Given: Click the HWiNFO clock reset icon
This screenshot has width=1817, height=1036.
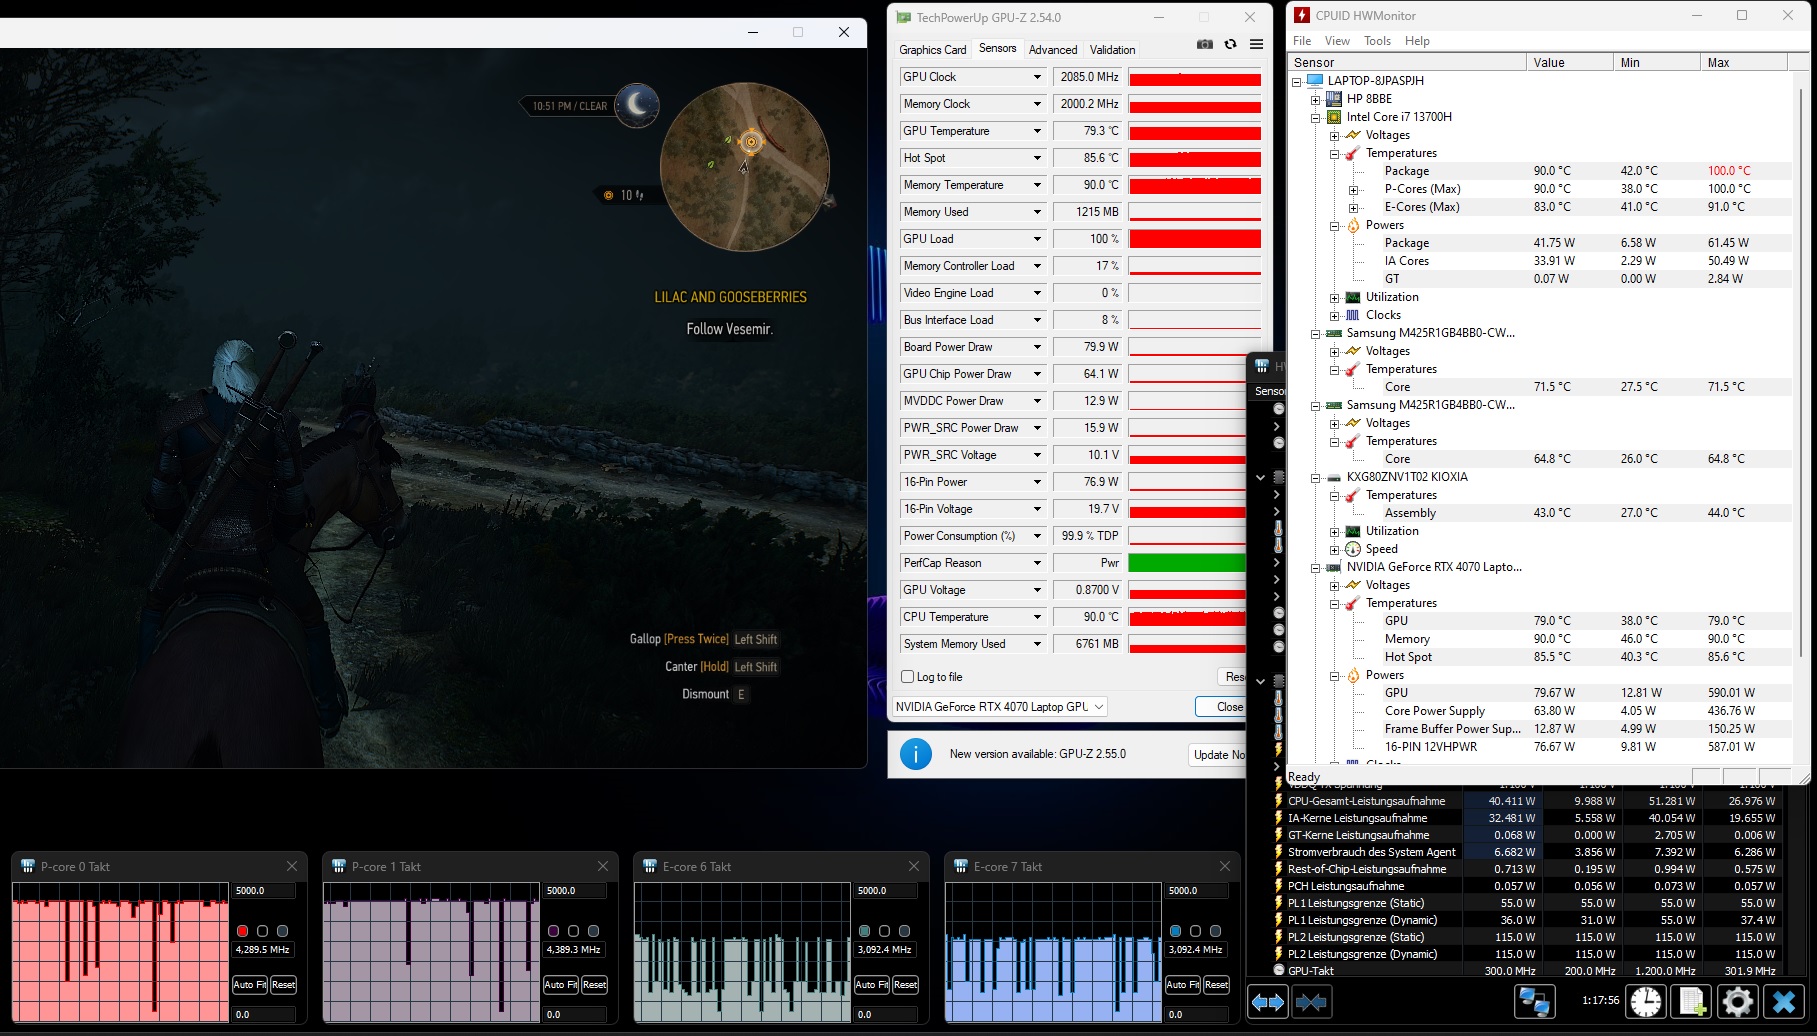Looking at the screenshot, I should 1646,1001.
